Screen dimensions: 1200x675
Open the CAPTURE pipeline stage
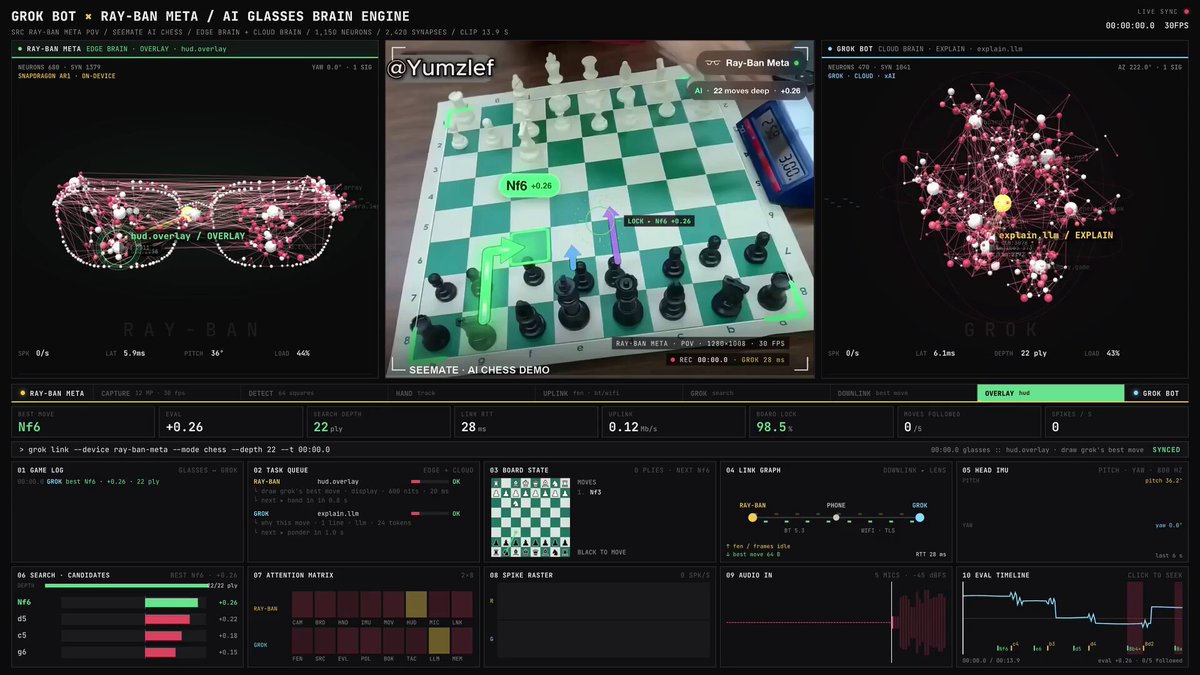click(x=165, y=393)
